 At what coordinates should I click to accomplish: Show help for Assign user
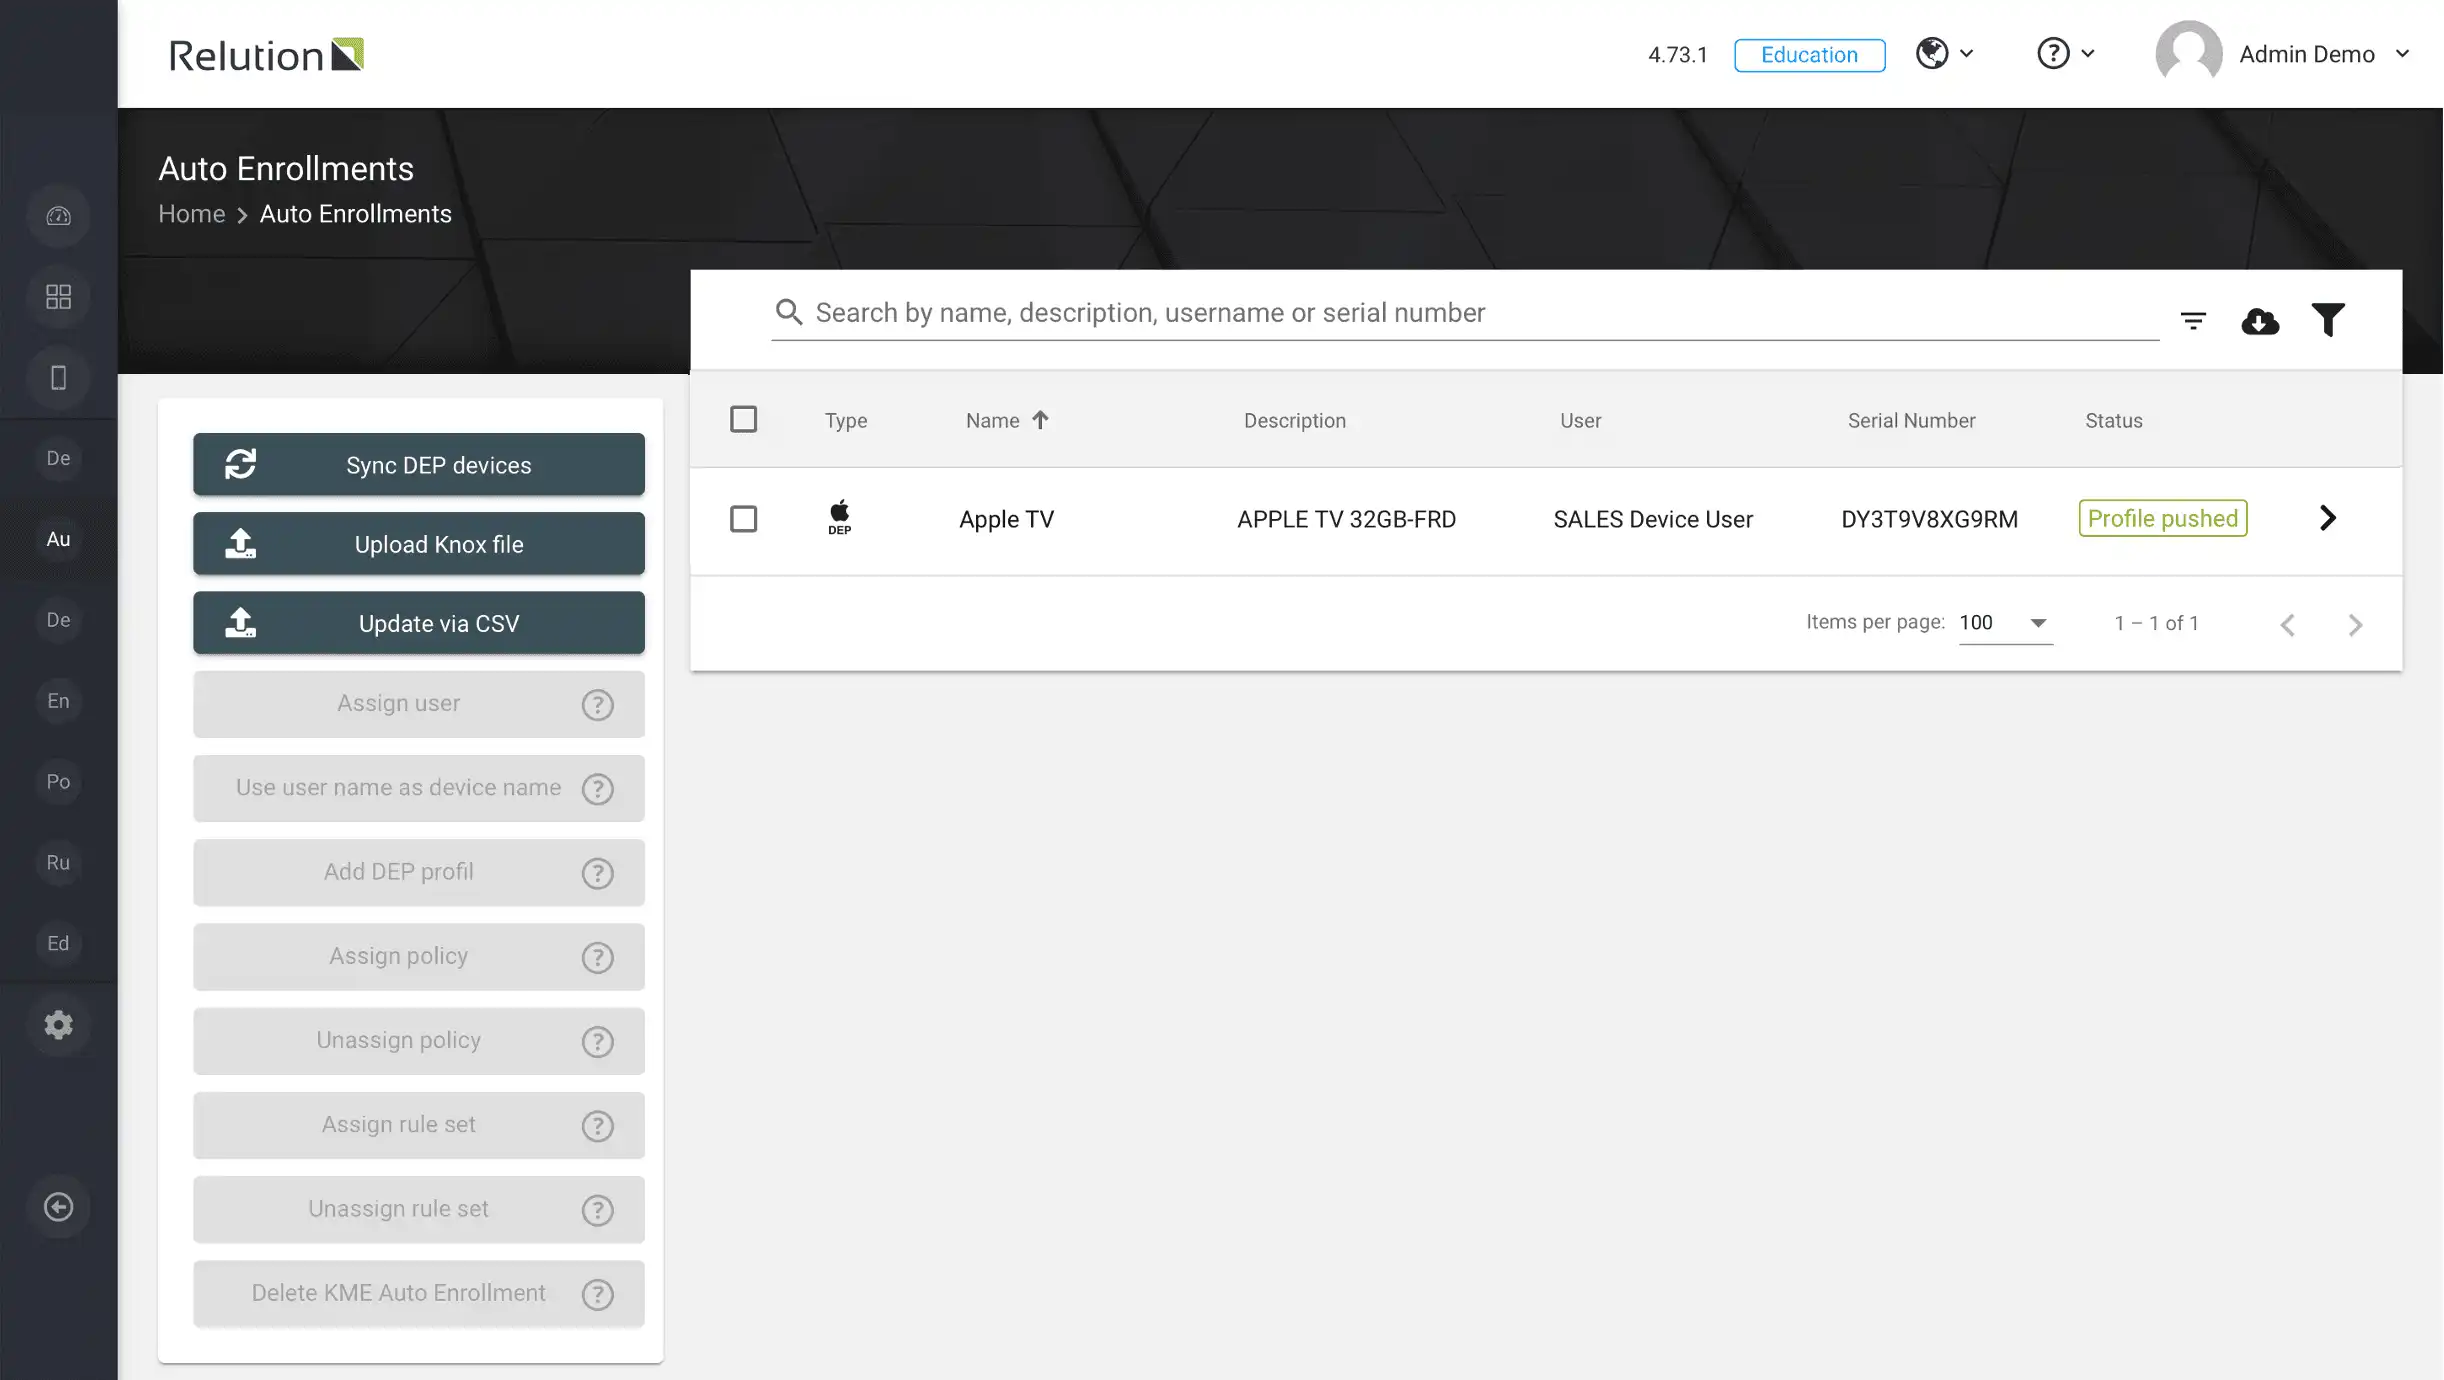point(597,705)
